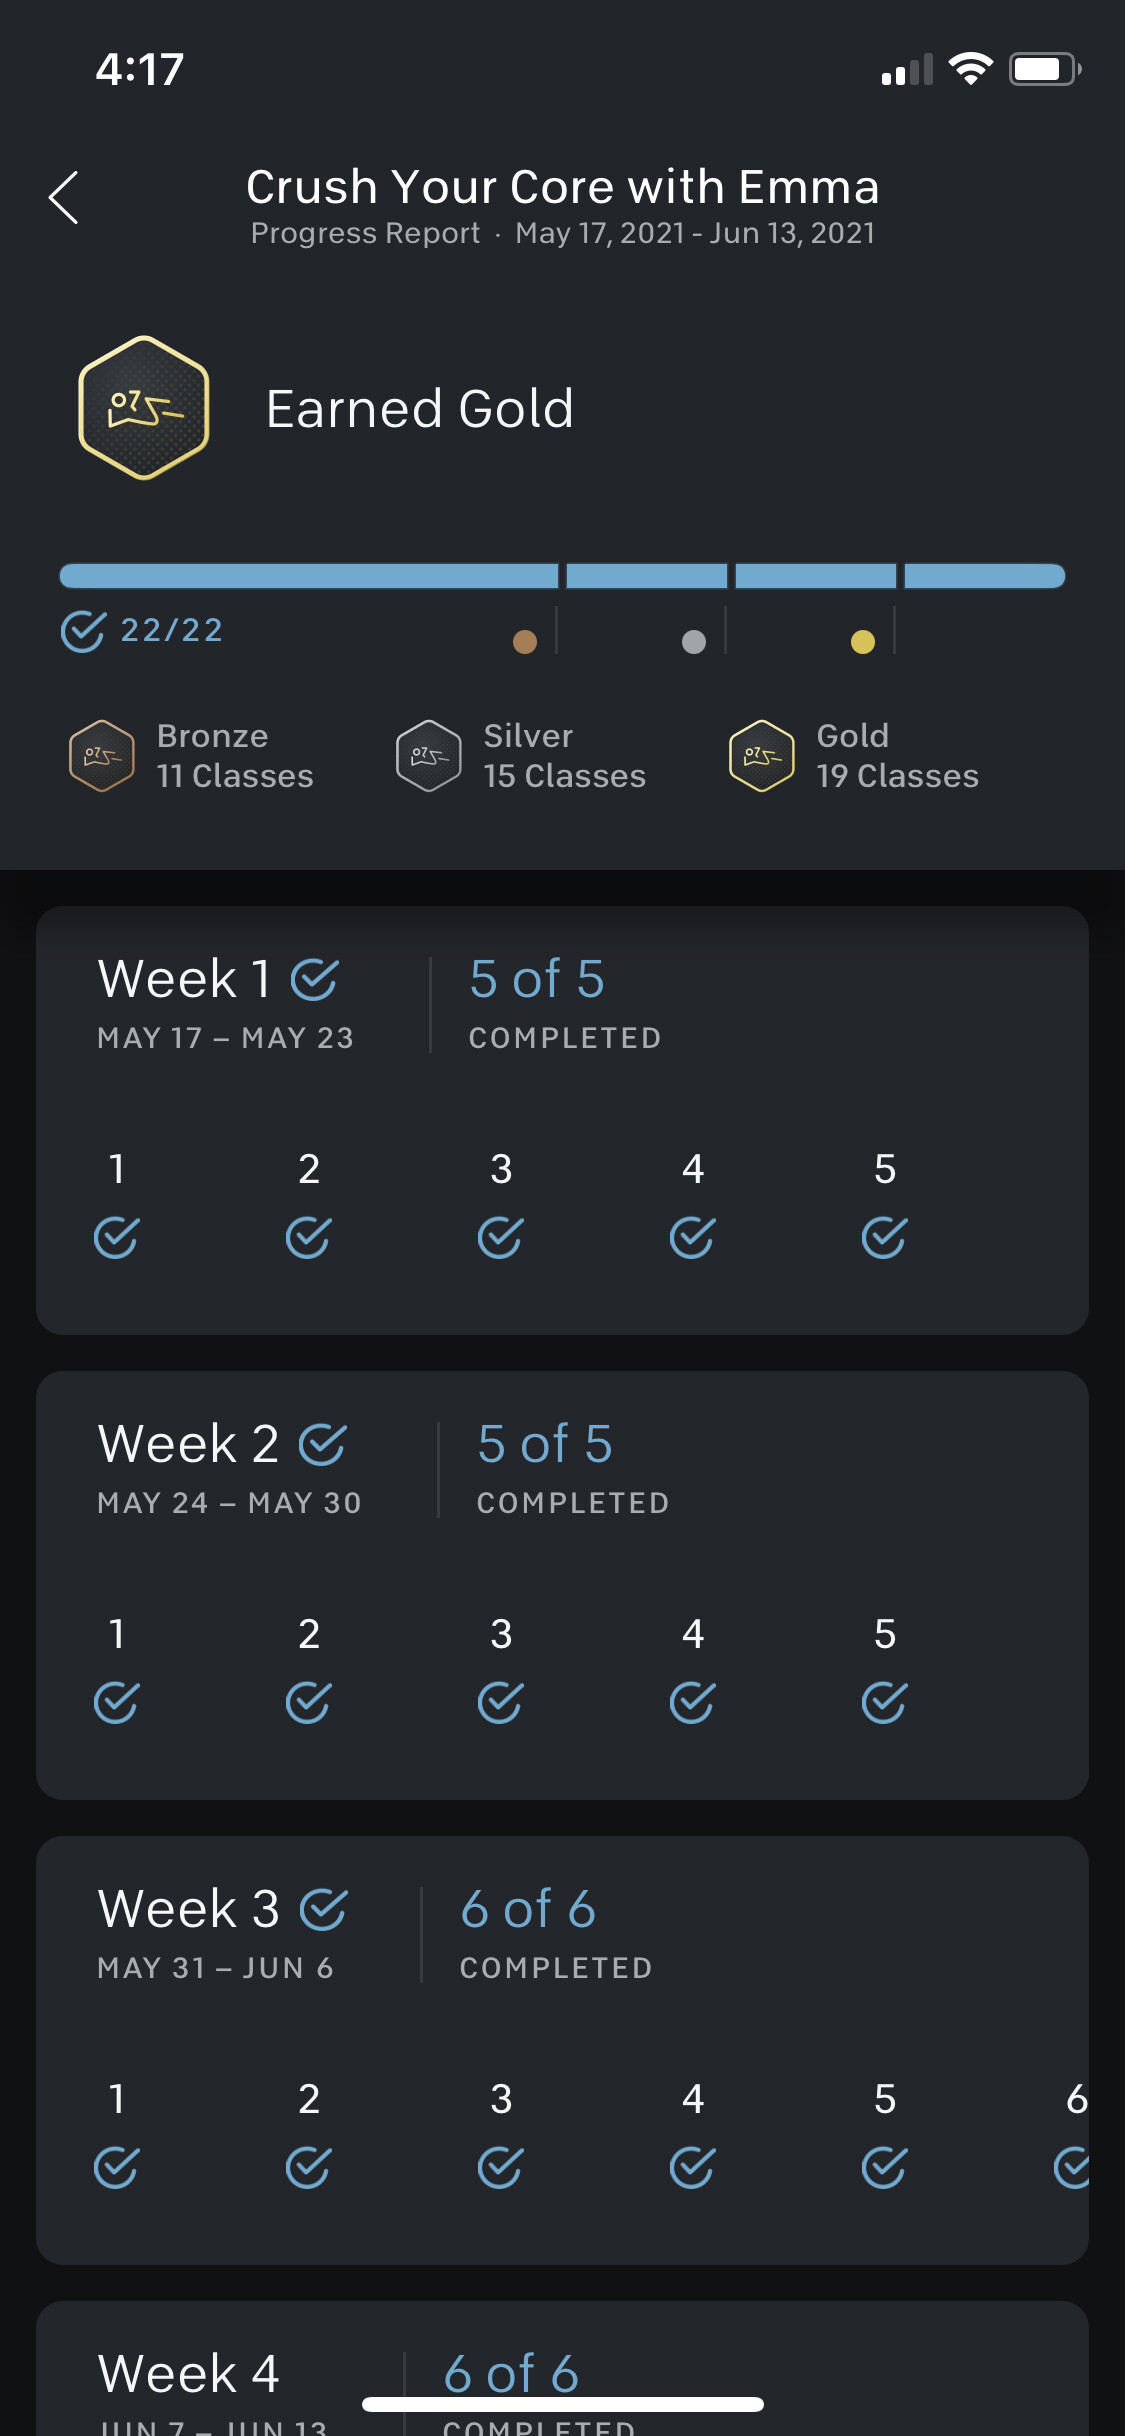Screen dimensions: 1125x2436
Task: Open the Week 1 header checkmark
Action: click(315, 980)
